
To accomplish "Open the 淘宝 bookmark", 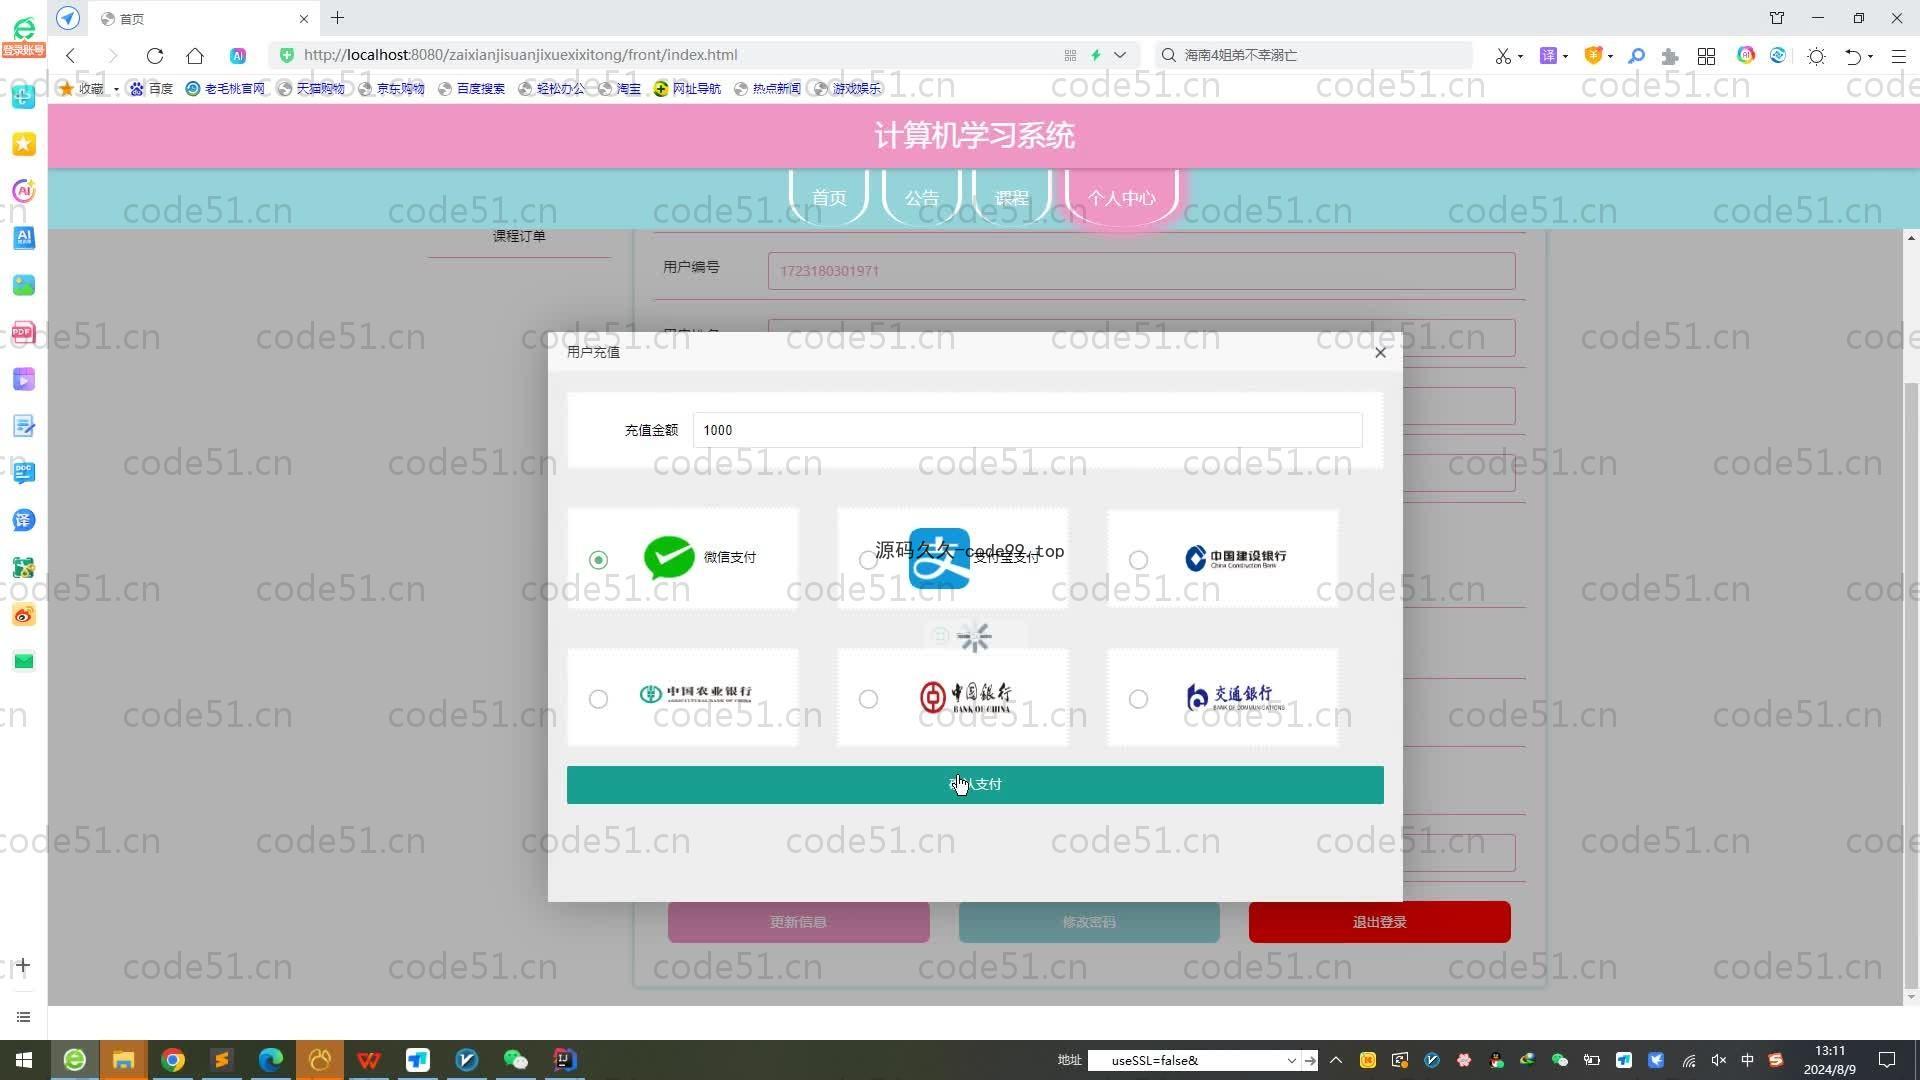I will pos(620,89).
